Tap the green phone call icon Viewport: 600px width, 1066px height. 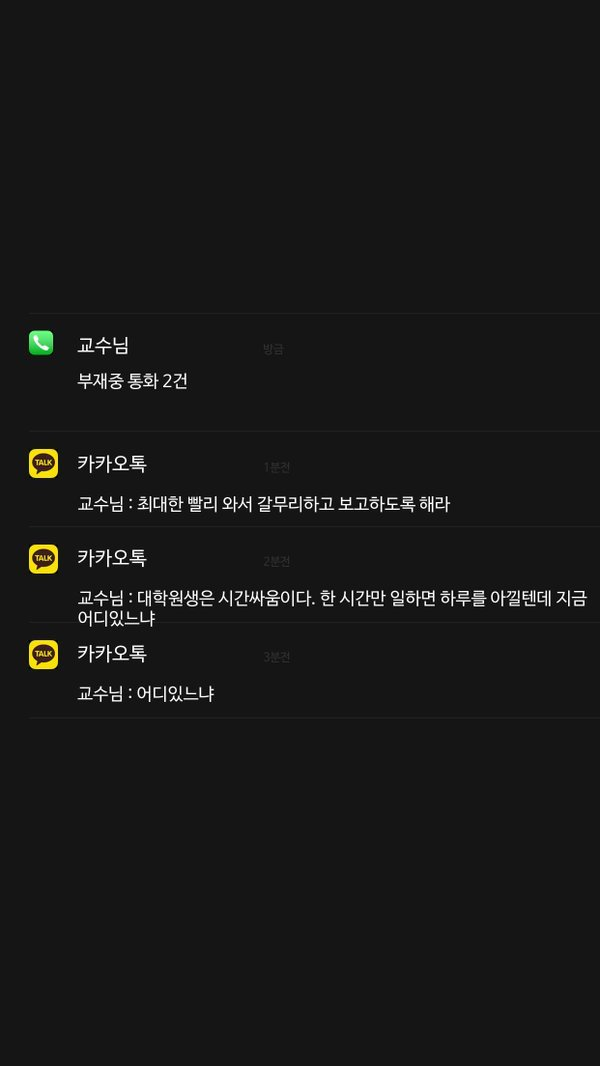tap(41, 343)
